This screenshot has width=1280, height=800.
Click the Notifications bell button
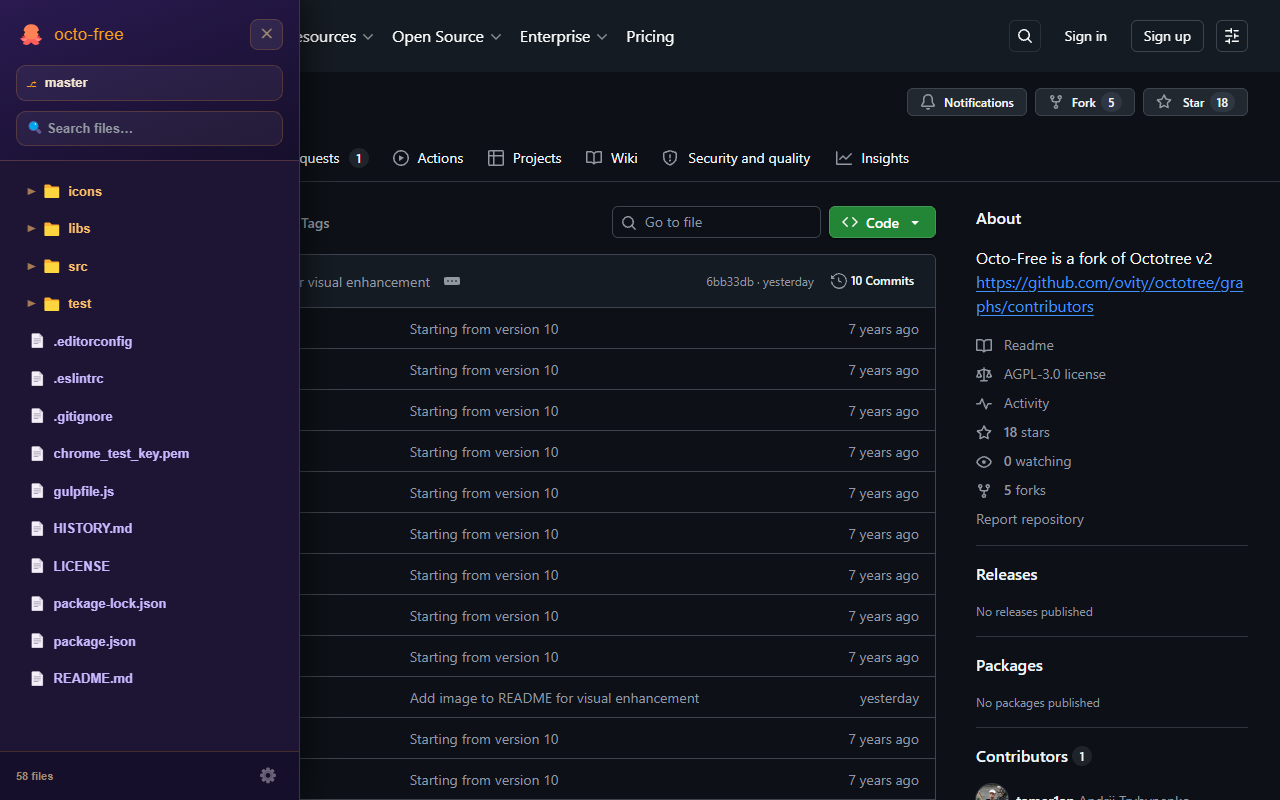pos(967,102)
